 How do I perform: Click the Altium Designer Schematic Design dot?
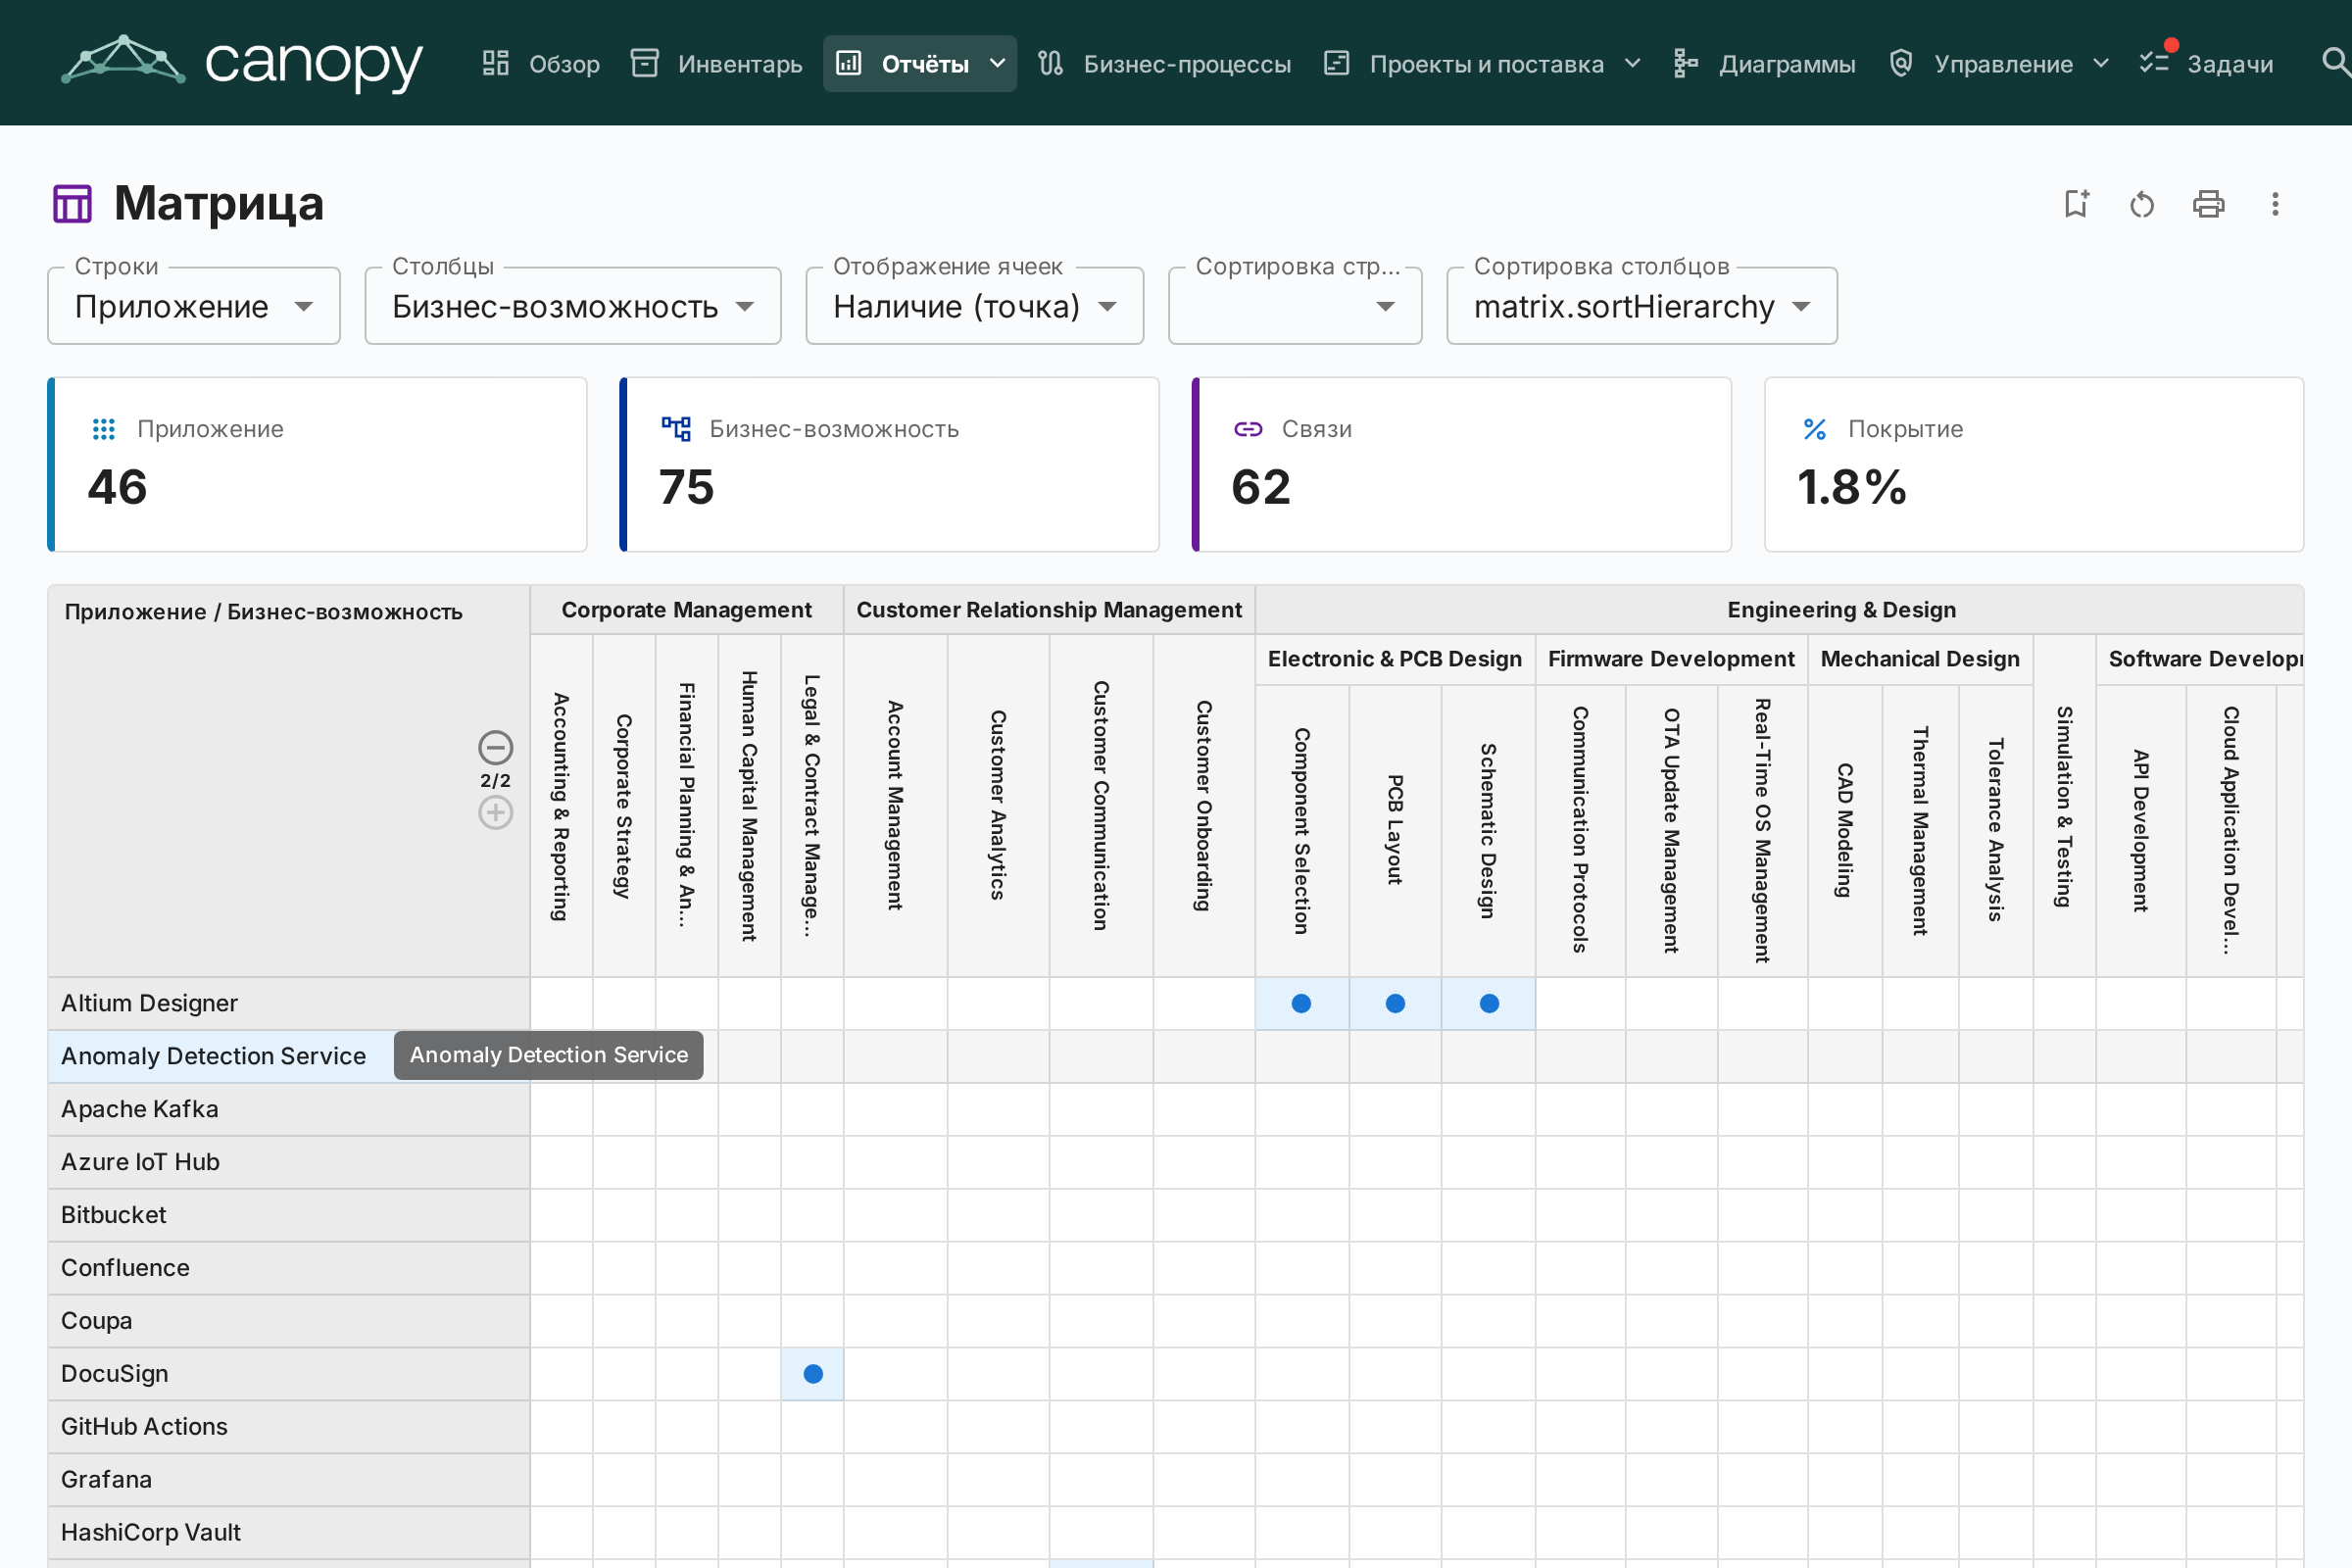1489,1003
